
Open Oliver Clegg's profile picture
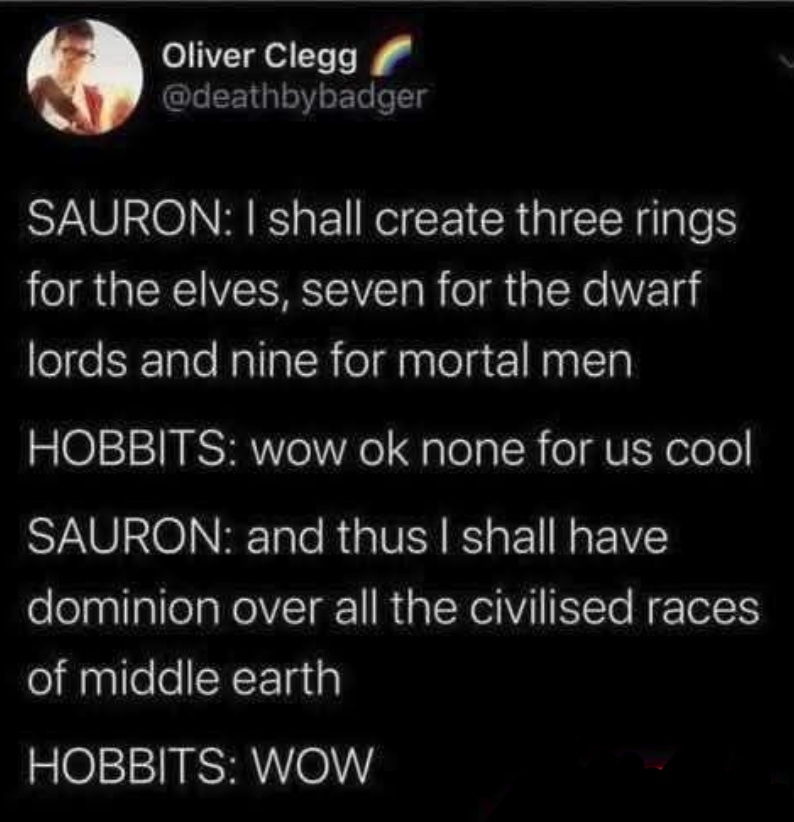click(x=85, y=77)
